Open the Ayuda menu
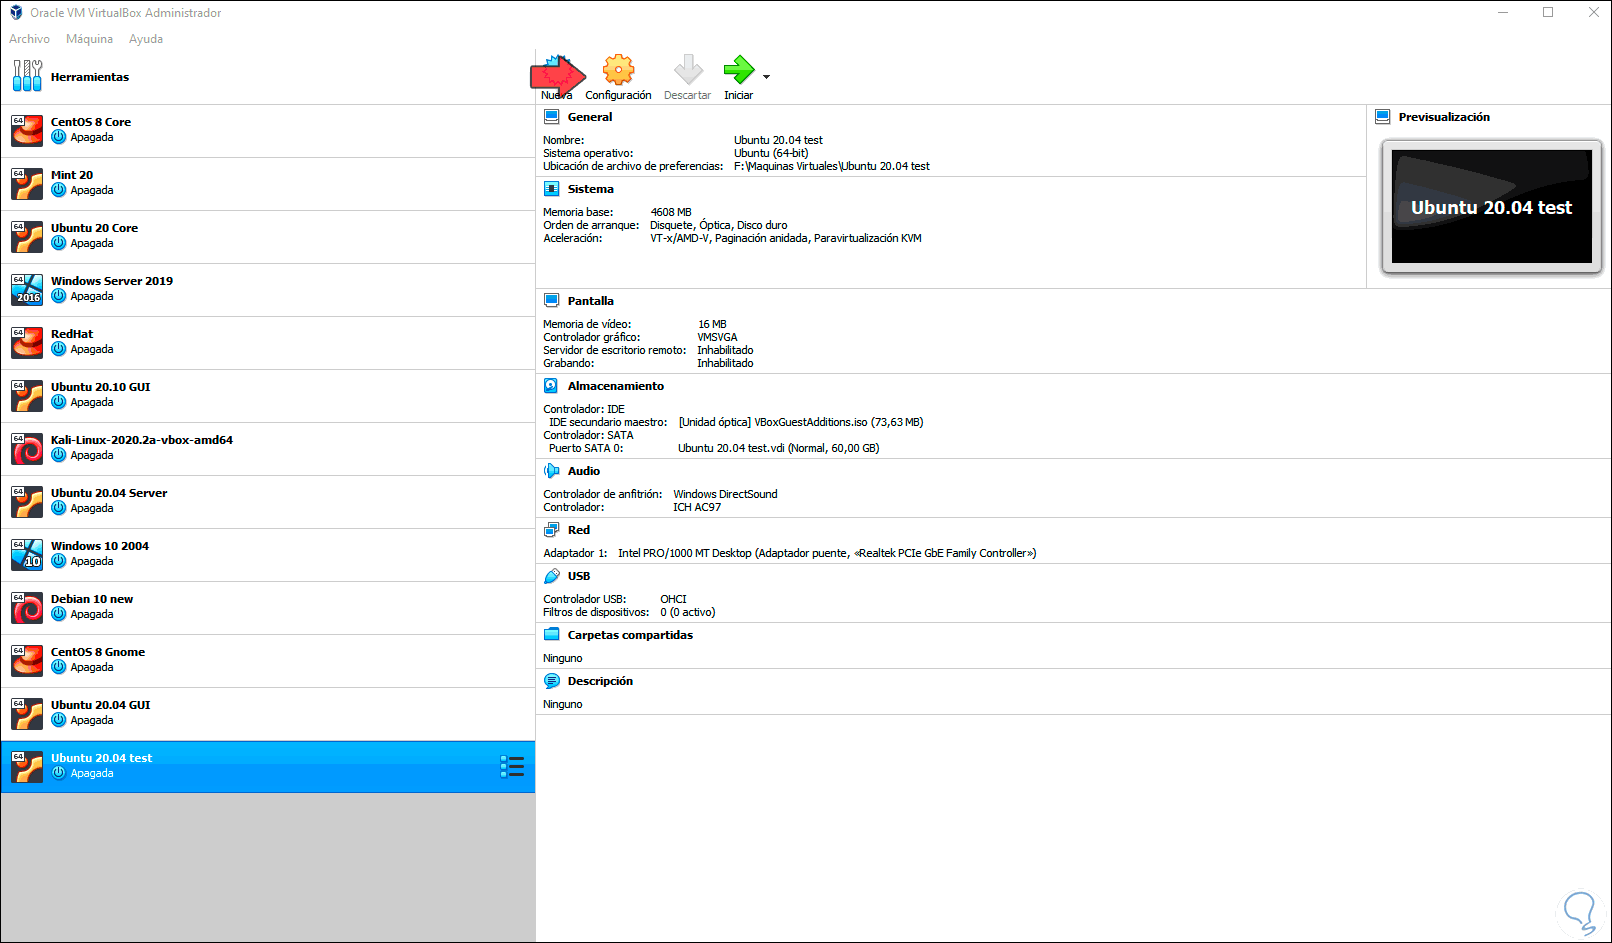The height and width of the screenshot is (943, 1612). 146,39
